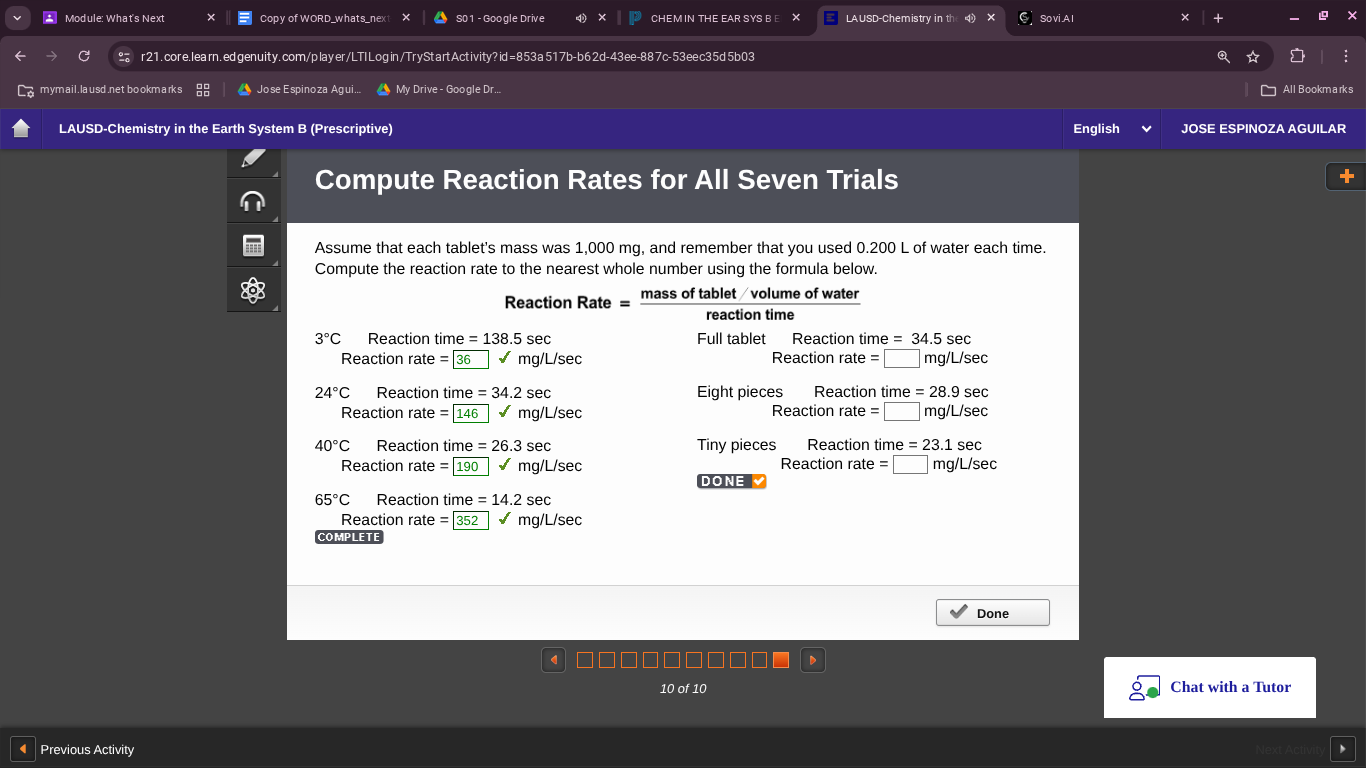Start a Chat with a Tutor
Image resolution: width=1366 pixels, height=768 pixels.
(x=1210, y=687)
